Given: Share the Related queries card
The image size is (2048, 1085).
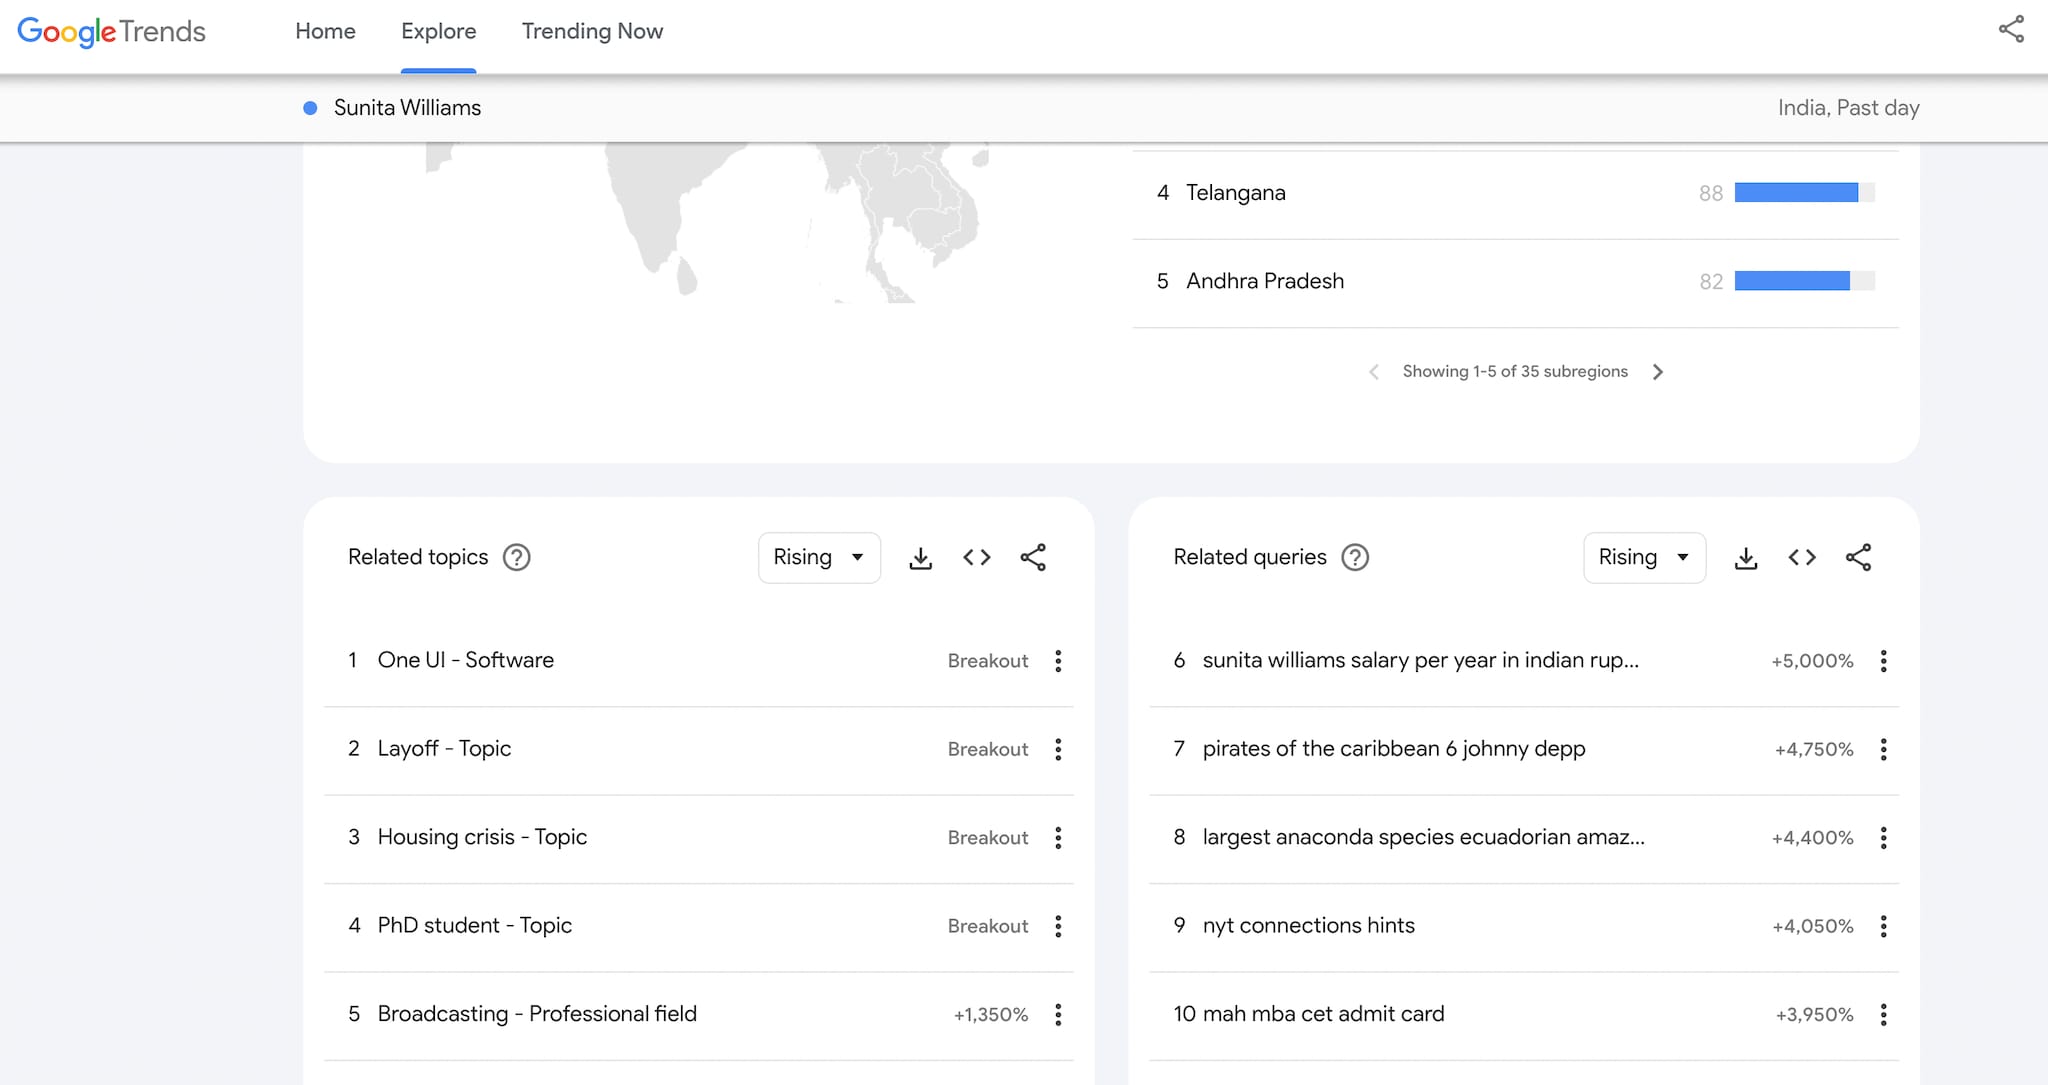Looking at the screenshot, I should [1858, 558].
